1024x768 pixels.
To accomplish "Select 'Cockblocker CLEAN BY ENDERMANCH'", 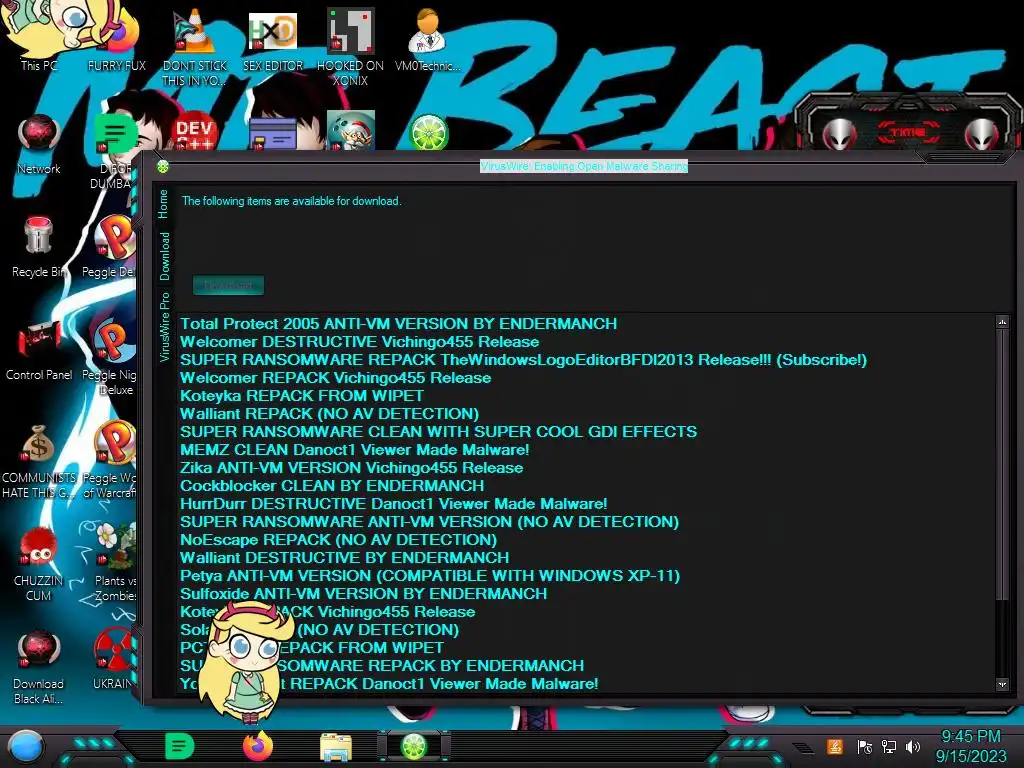I will click(x=332, y=486).
